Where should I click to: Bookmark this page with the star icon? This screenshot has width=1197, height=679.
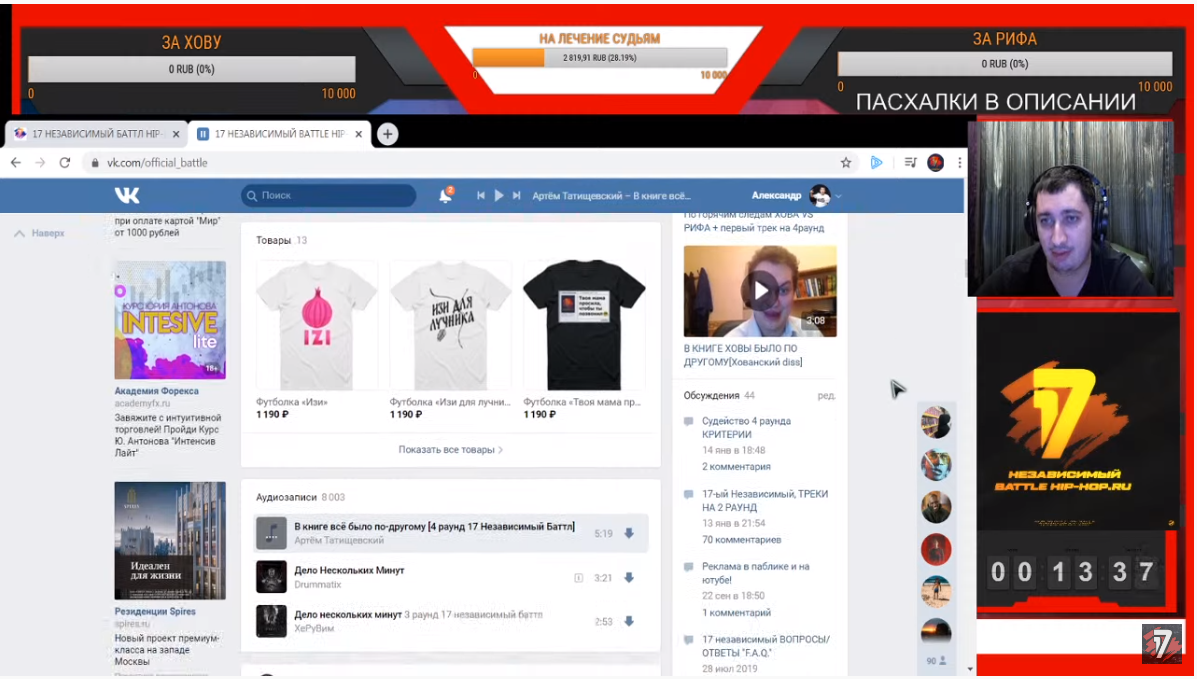[846, 162]
